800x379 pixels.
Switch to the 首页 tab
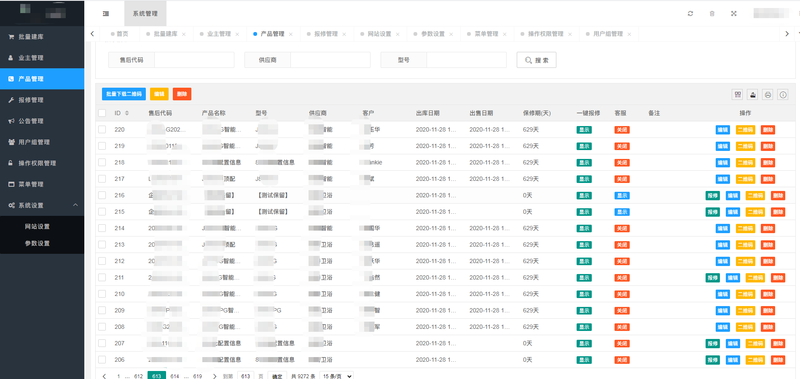(x=119, y=34)
